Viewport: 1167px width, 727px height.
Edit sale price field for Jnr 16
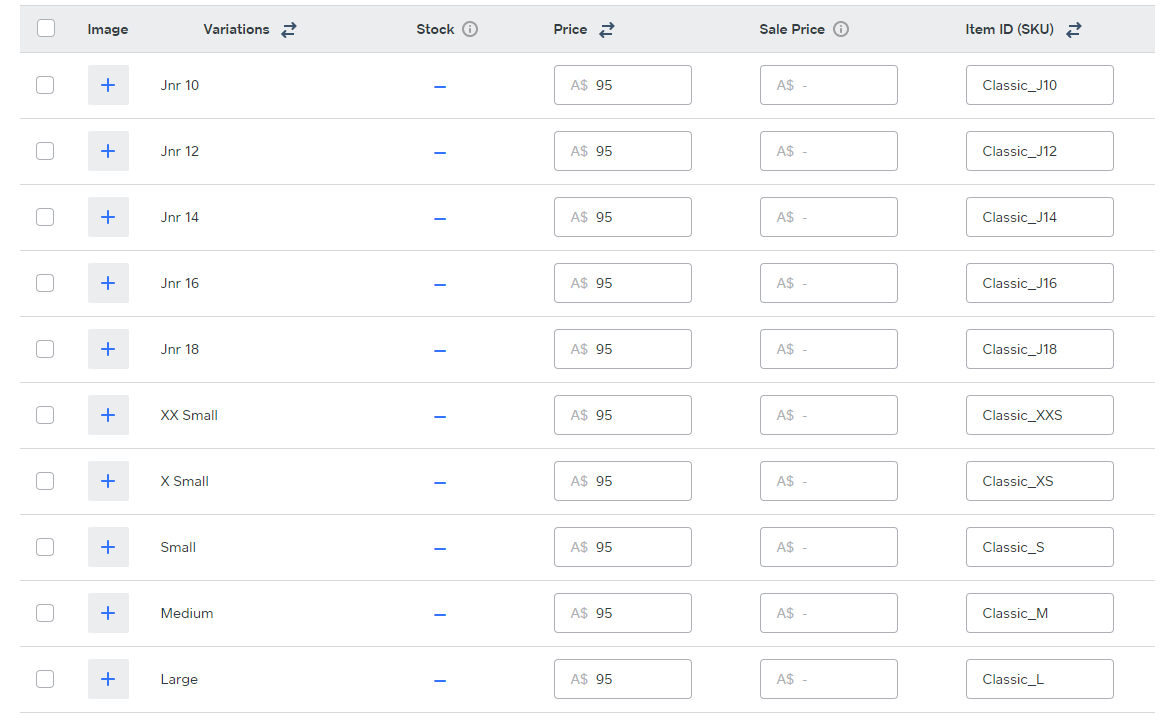coord(829,283)
